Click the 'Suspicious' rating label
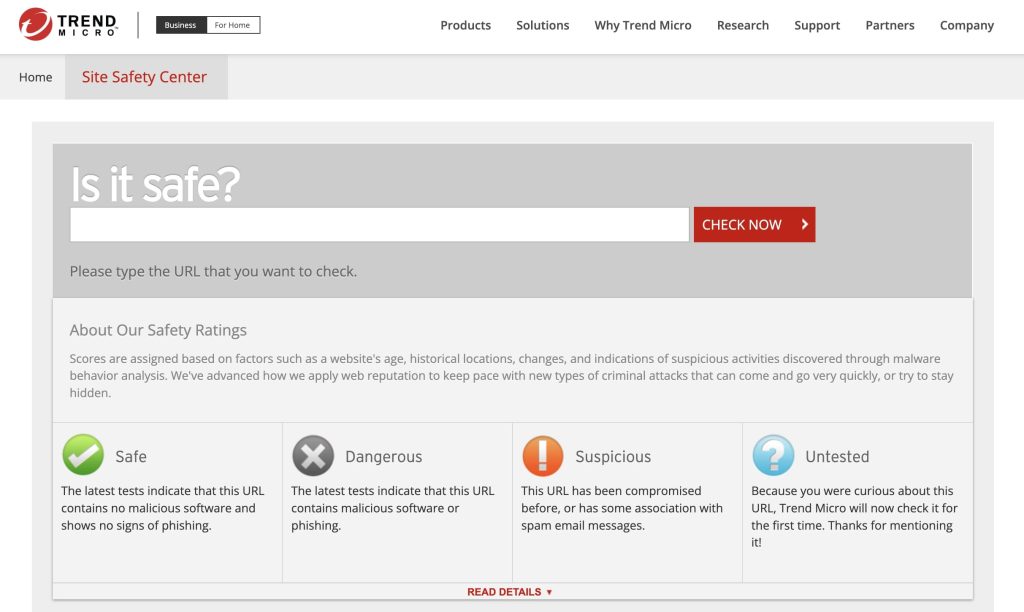This screenshot has height=612, width=1024. pyautogui.click(x=613, y=457)
